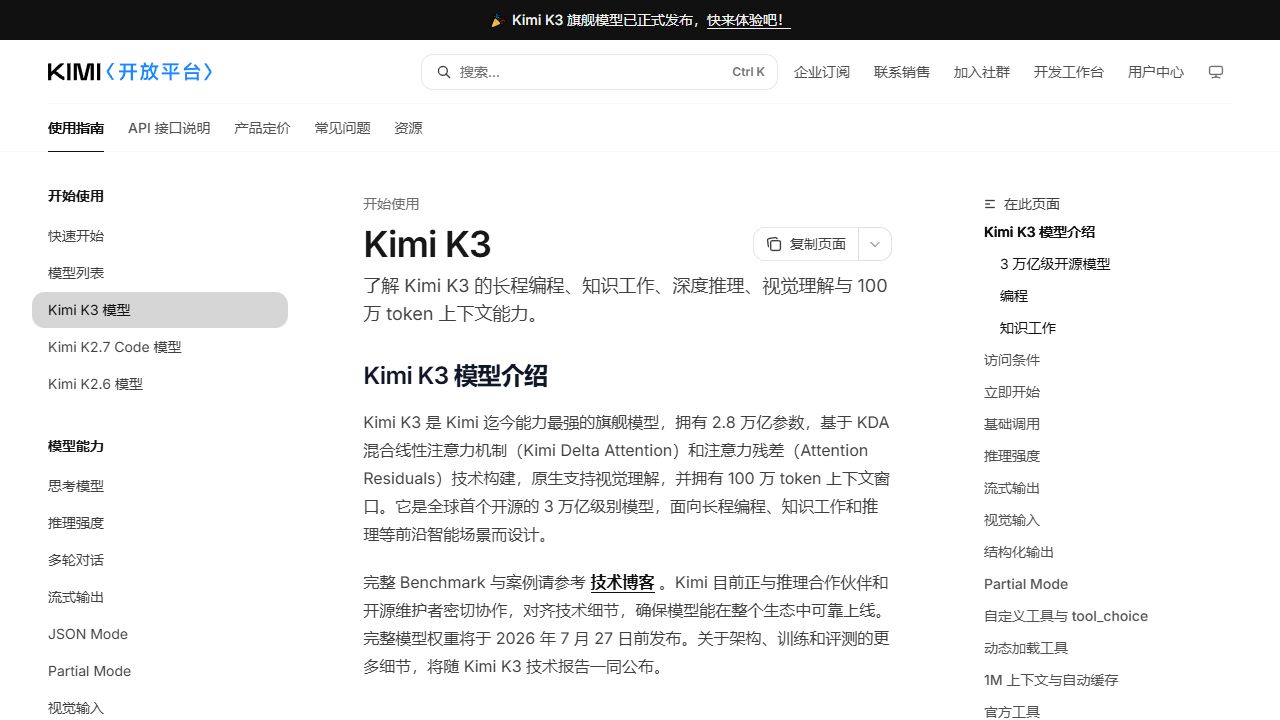Expand the 复制页面 dropdown chevron
This screenshot has height=720, width=1280.
[x=875, y=244]
